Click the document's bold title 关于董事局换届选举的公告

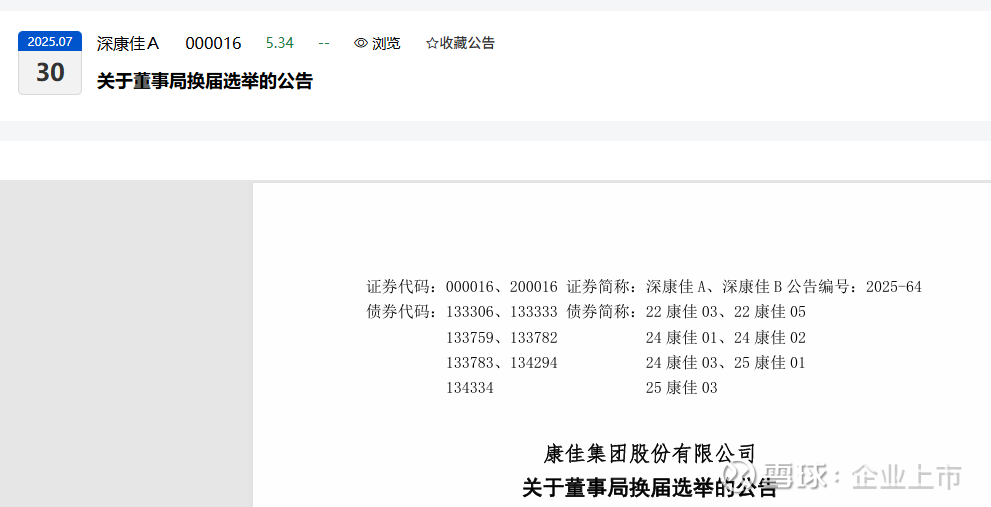pos(650,487)
